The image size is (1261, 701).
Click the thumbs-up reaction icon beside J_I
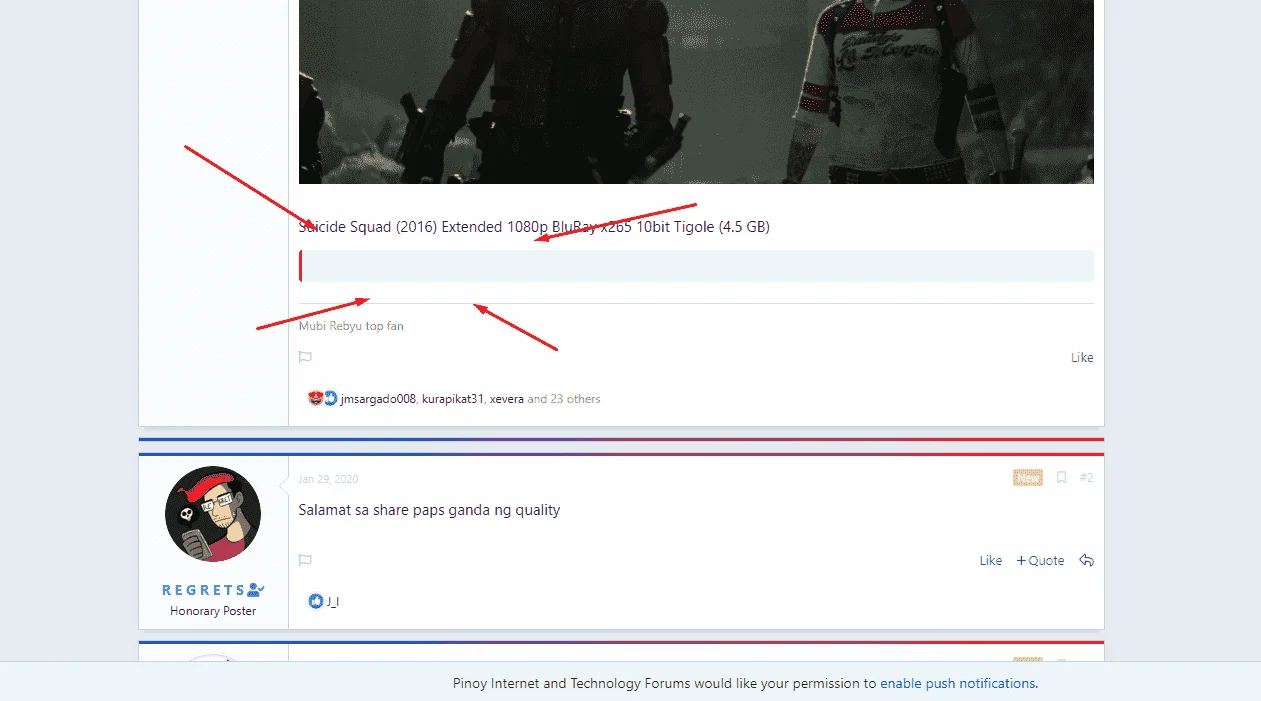tap(316, 601)
